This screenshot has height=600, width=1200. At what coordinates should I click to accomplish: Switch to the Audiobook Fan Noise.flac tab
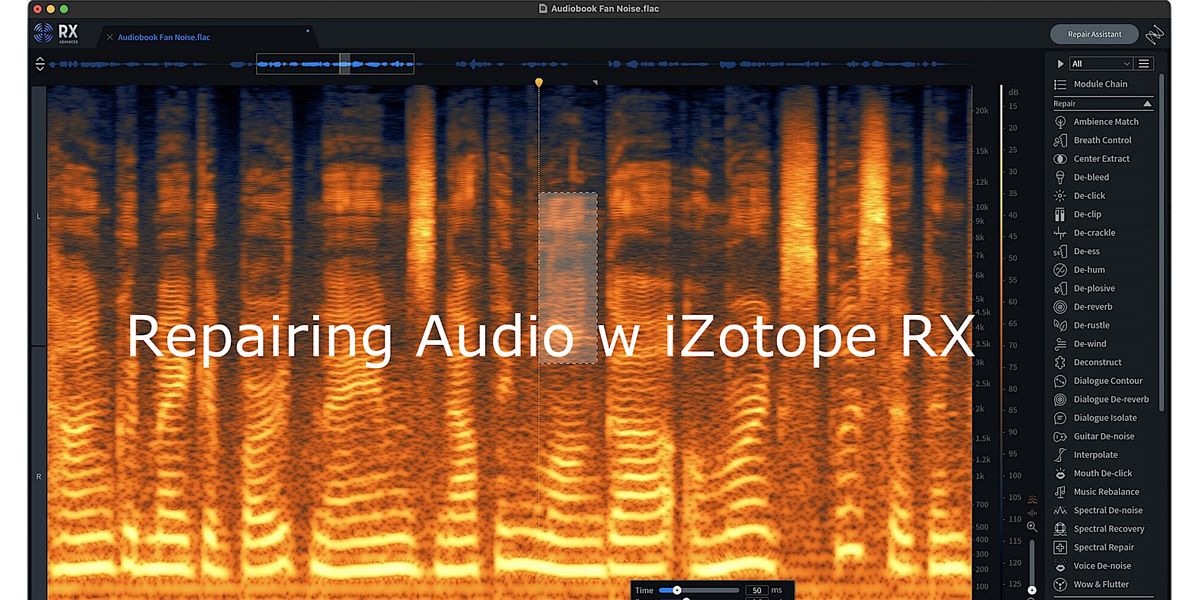164,37
